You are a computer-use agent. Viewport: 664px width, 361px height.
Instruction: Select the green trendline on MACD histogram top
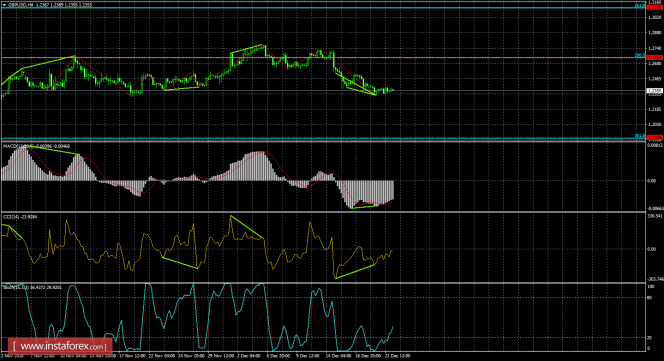(52, 150)
